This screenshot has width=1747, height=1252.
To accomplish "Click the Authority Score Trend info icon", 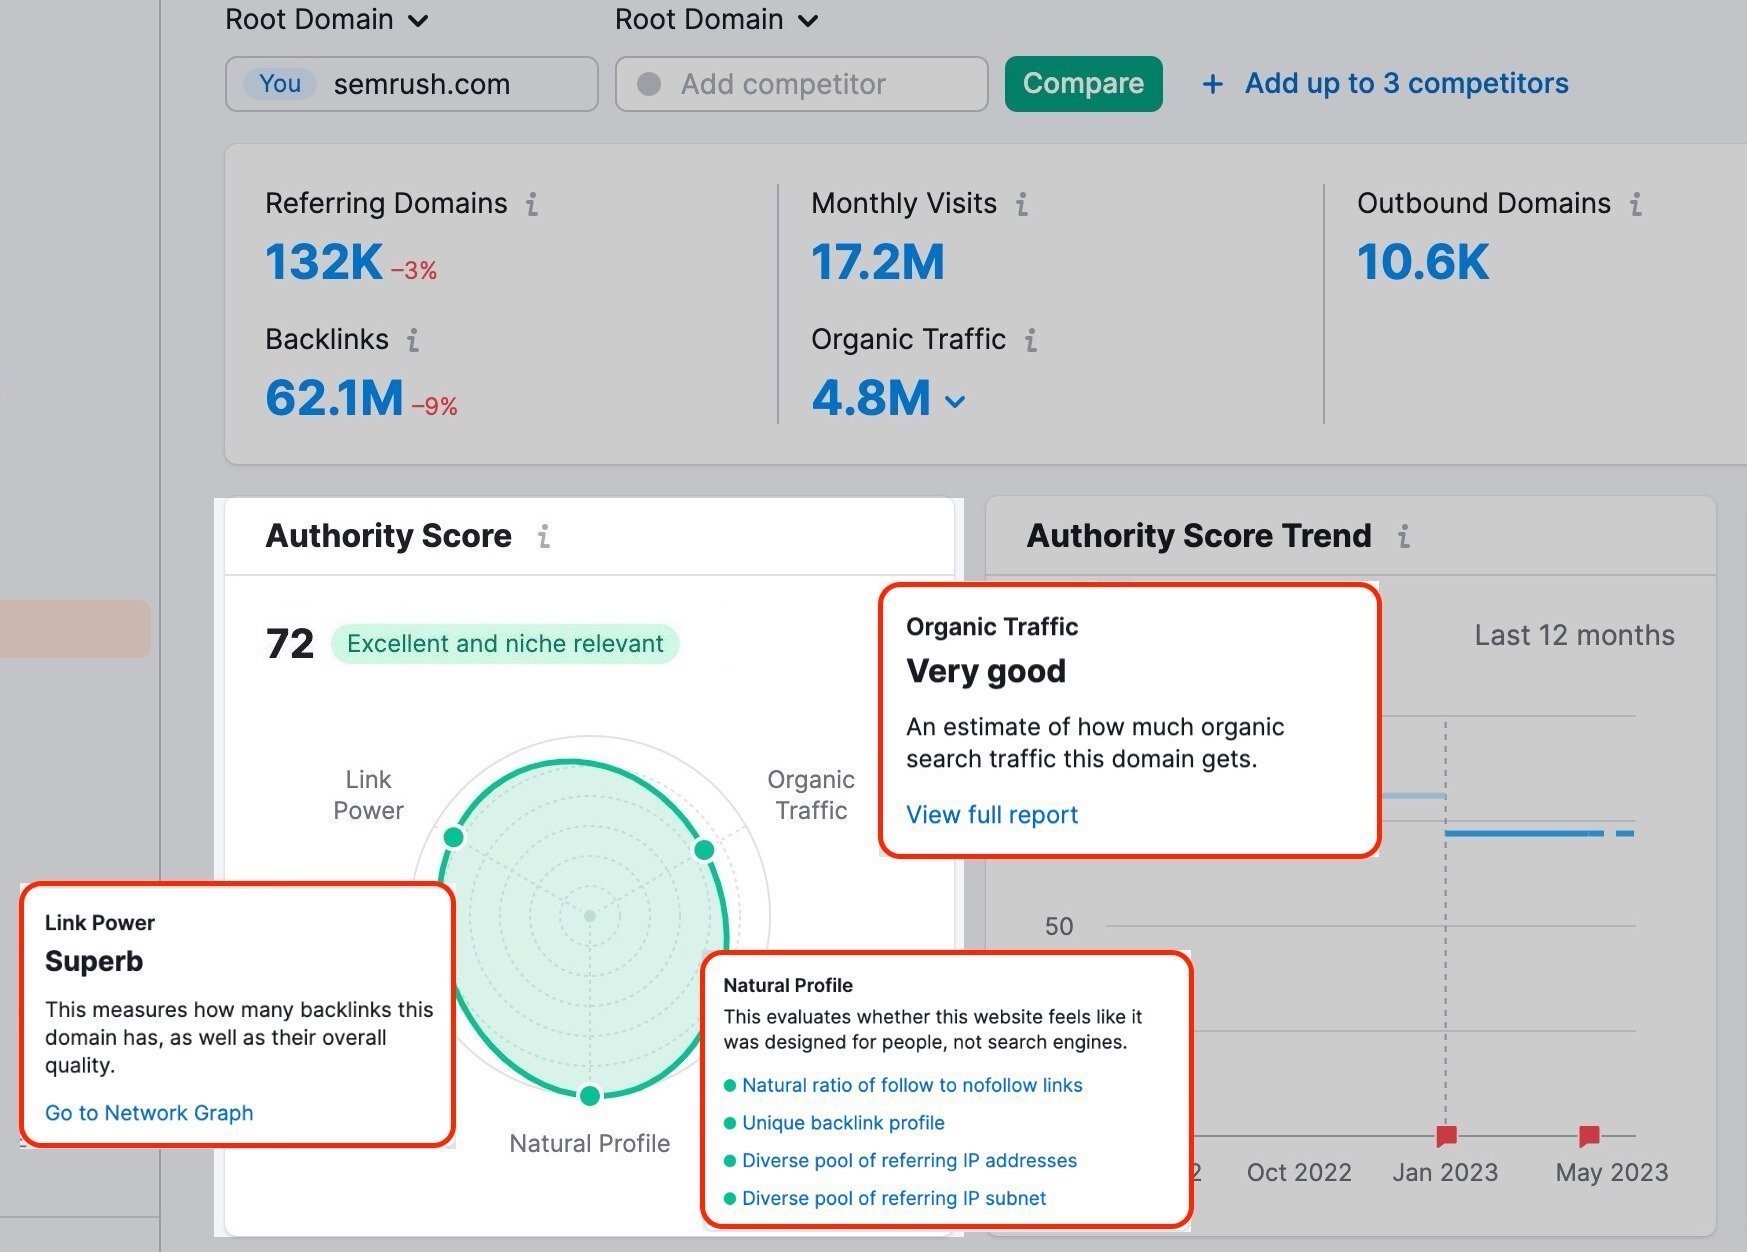I will (1405, 536).
